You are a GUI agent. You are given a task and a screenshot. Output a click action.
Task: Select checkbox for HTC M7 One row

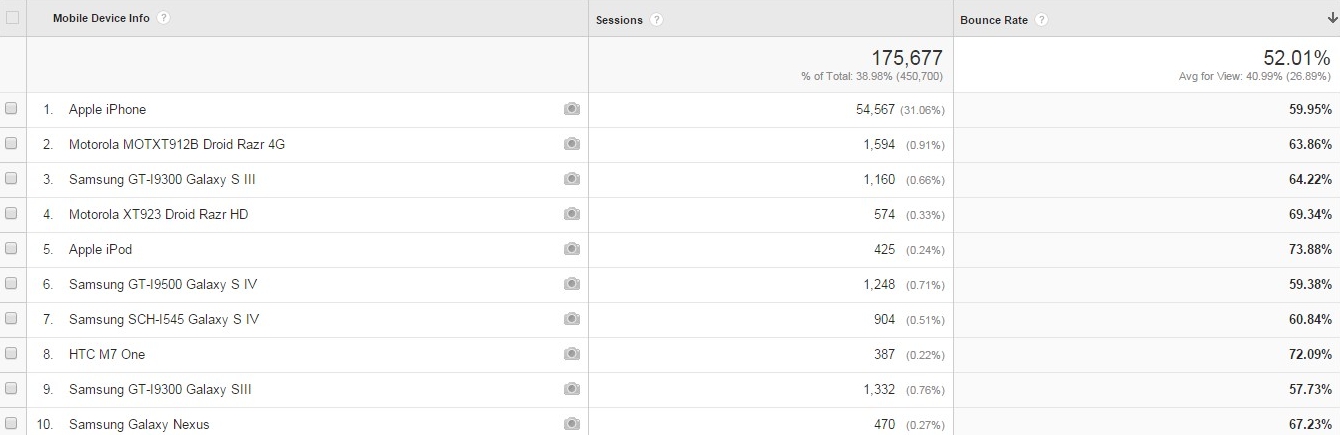coord(11,354)
